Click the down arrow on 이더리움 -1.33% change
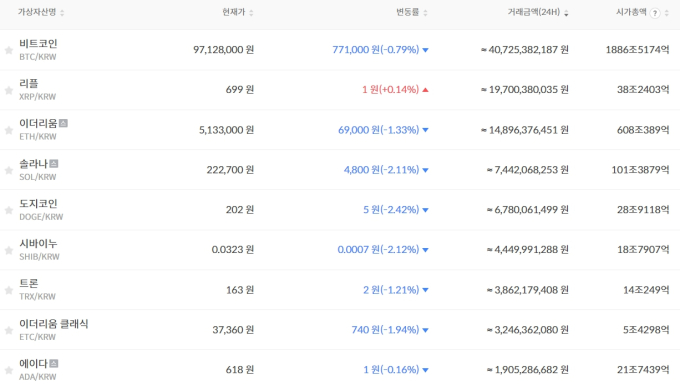This screenshot has height=387, width=680. (x=425, y=130)
